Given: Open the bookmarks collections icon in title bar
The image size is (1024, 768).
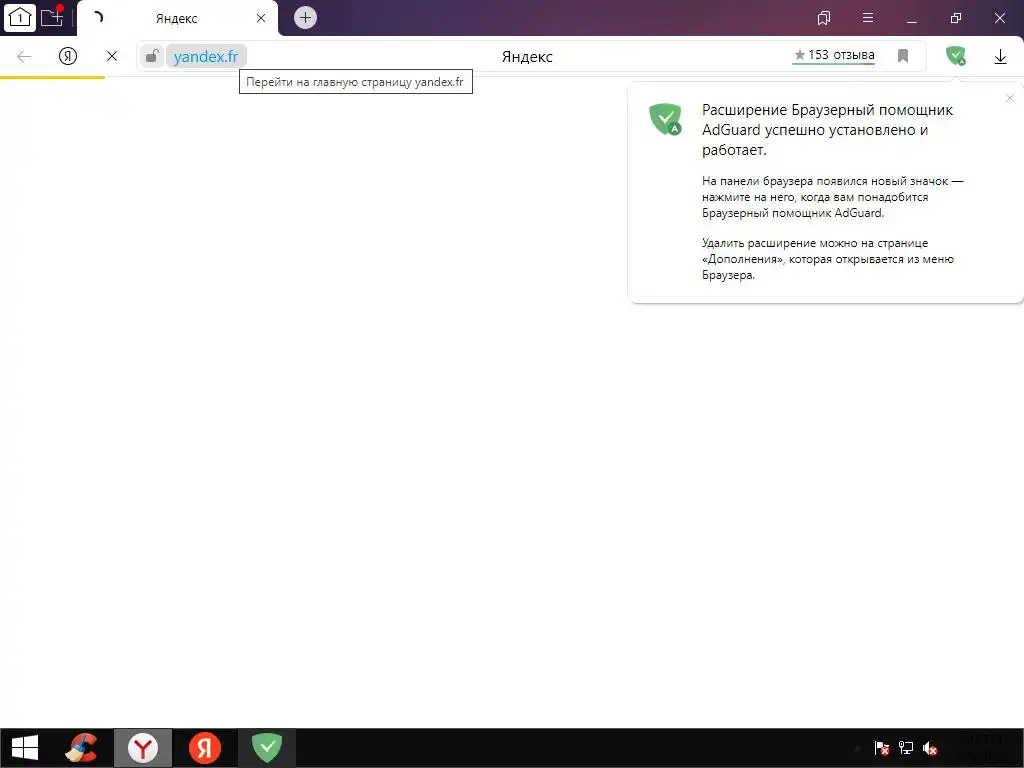Looking at the screenshot, I should tap(824, 18).
